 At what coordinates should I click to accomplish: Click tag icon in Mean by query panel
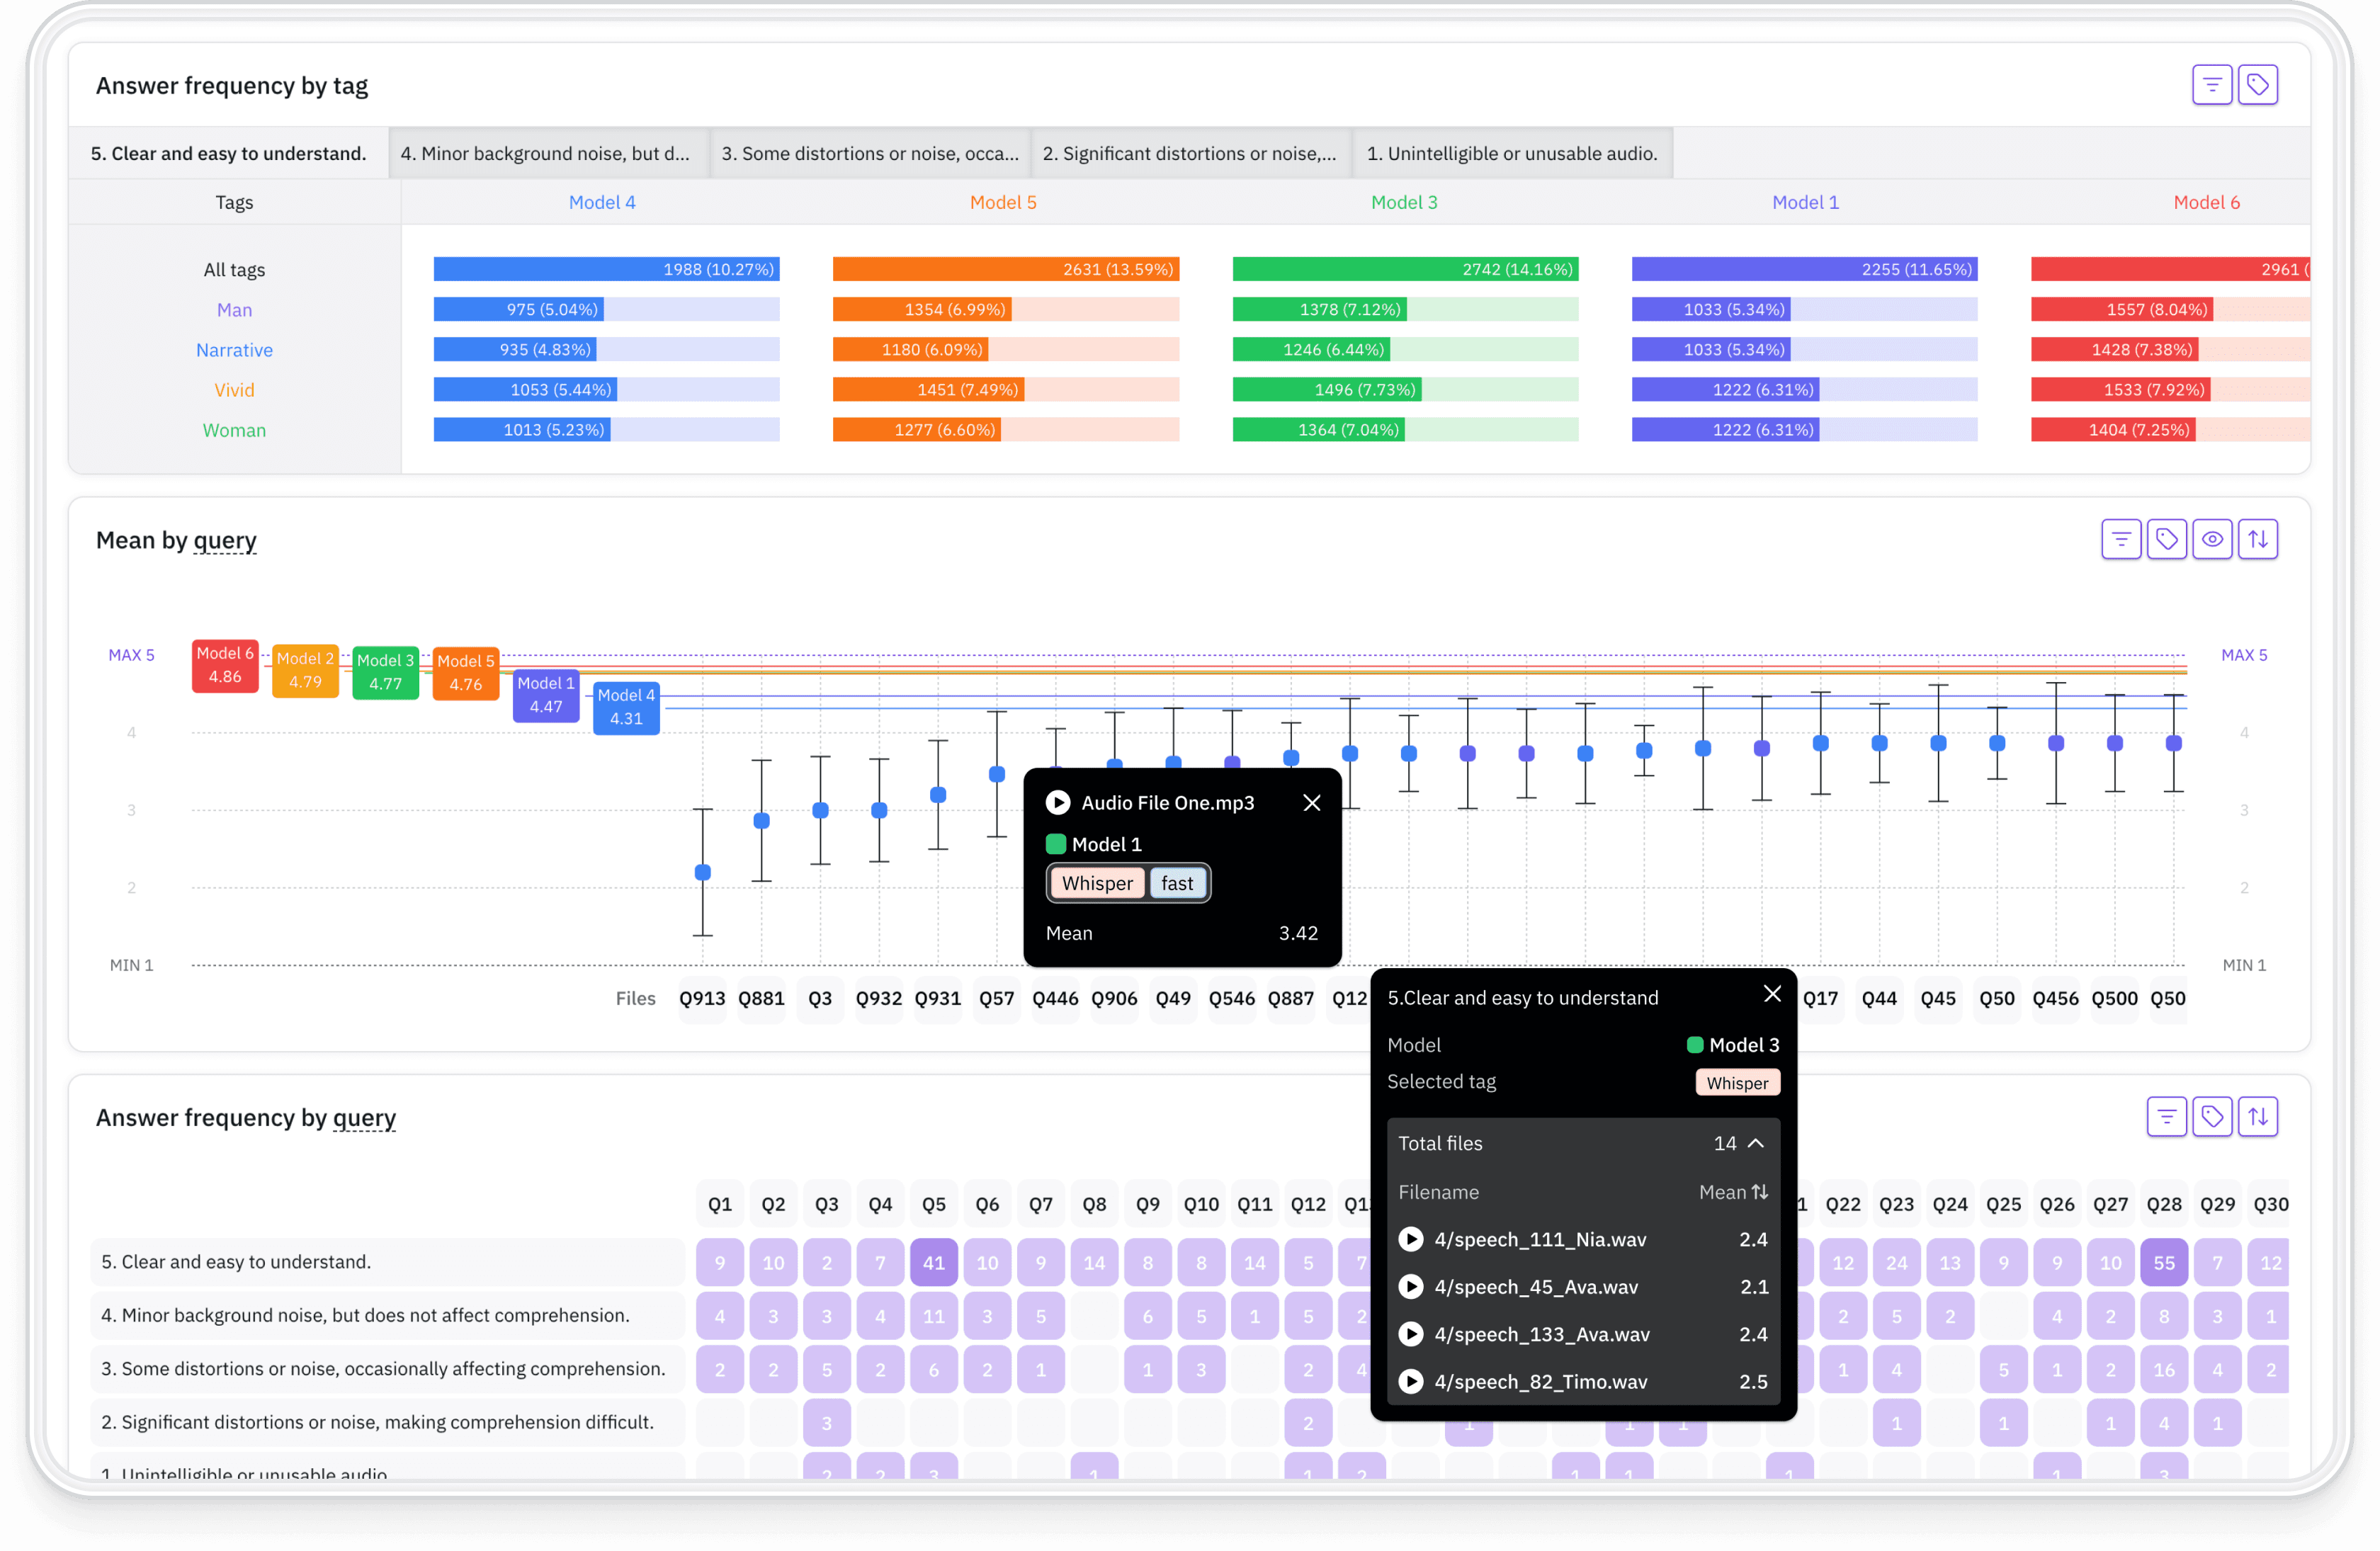(x=2166, y=539)
